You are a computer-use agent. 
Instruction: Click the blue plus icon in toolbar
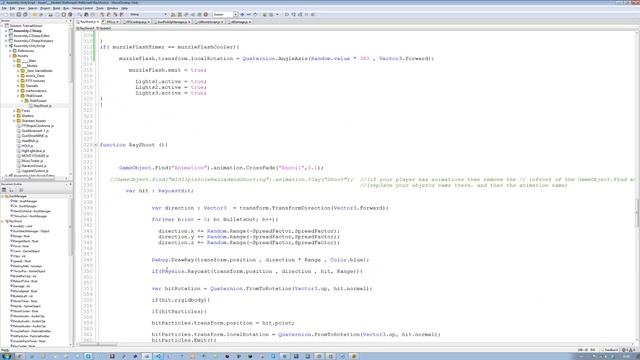(242, 15)
